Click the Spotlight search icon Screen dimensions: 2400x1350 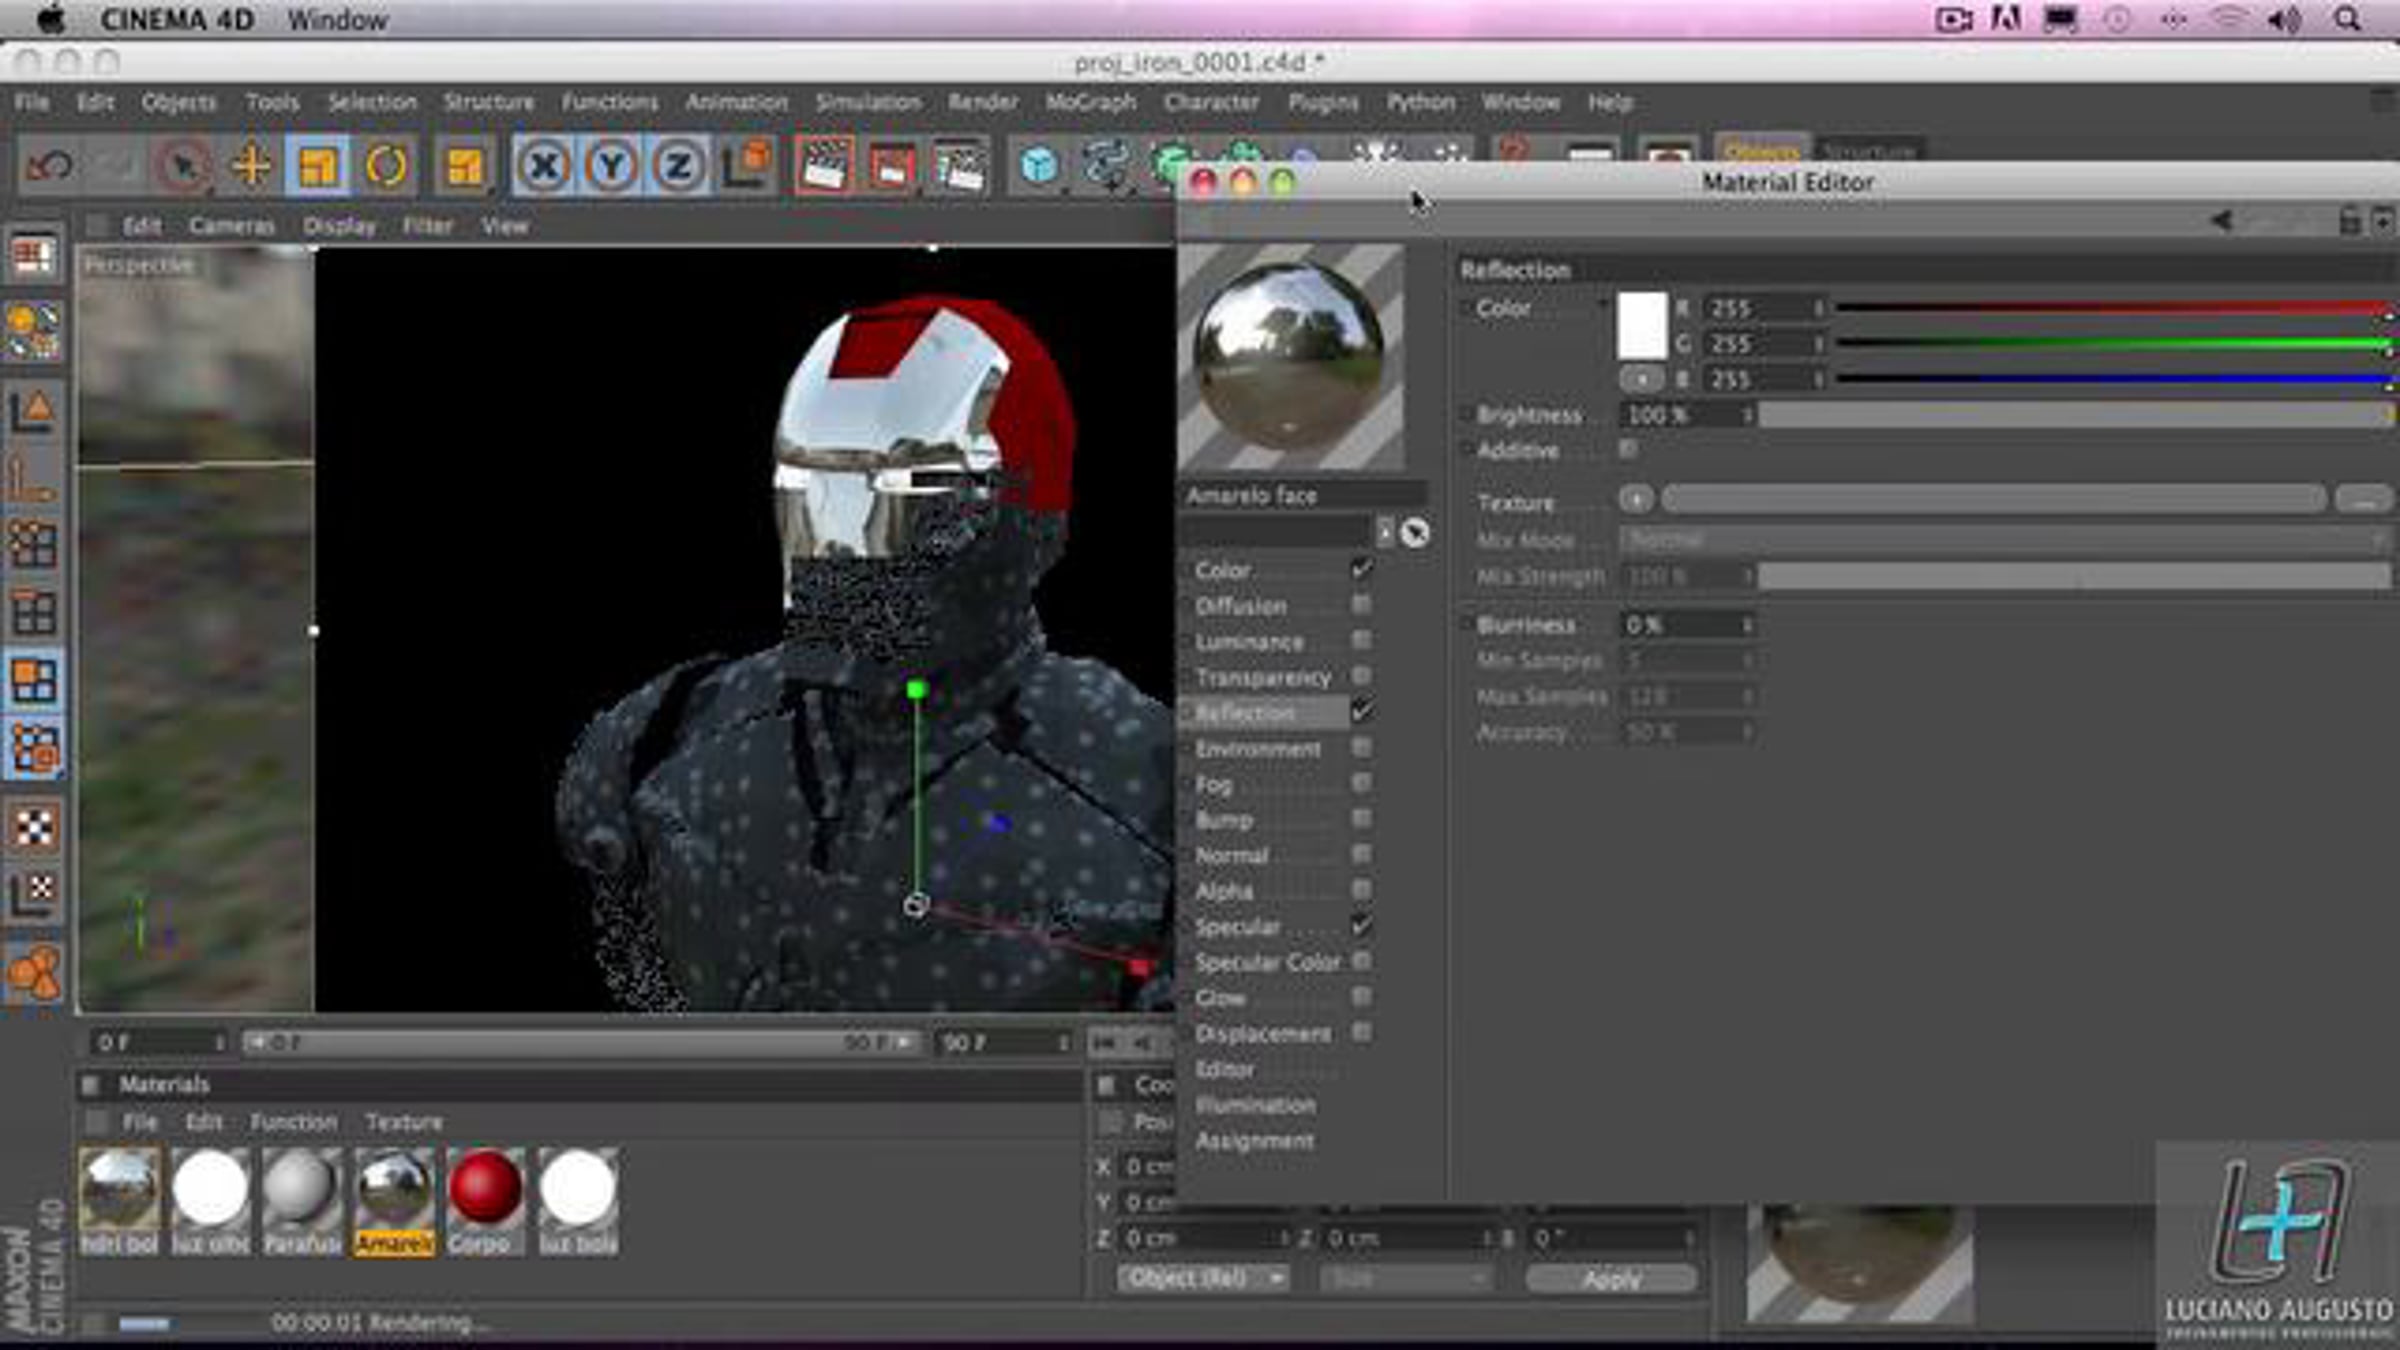point(2348,19)
